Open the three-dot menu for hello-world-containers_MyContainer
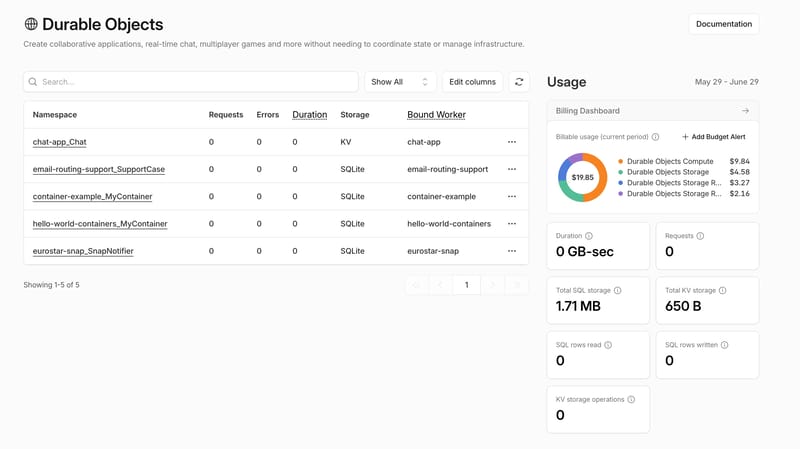Viewport: 800px width, 449px height. pos(512,223)
